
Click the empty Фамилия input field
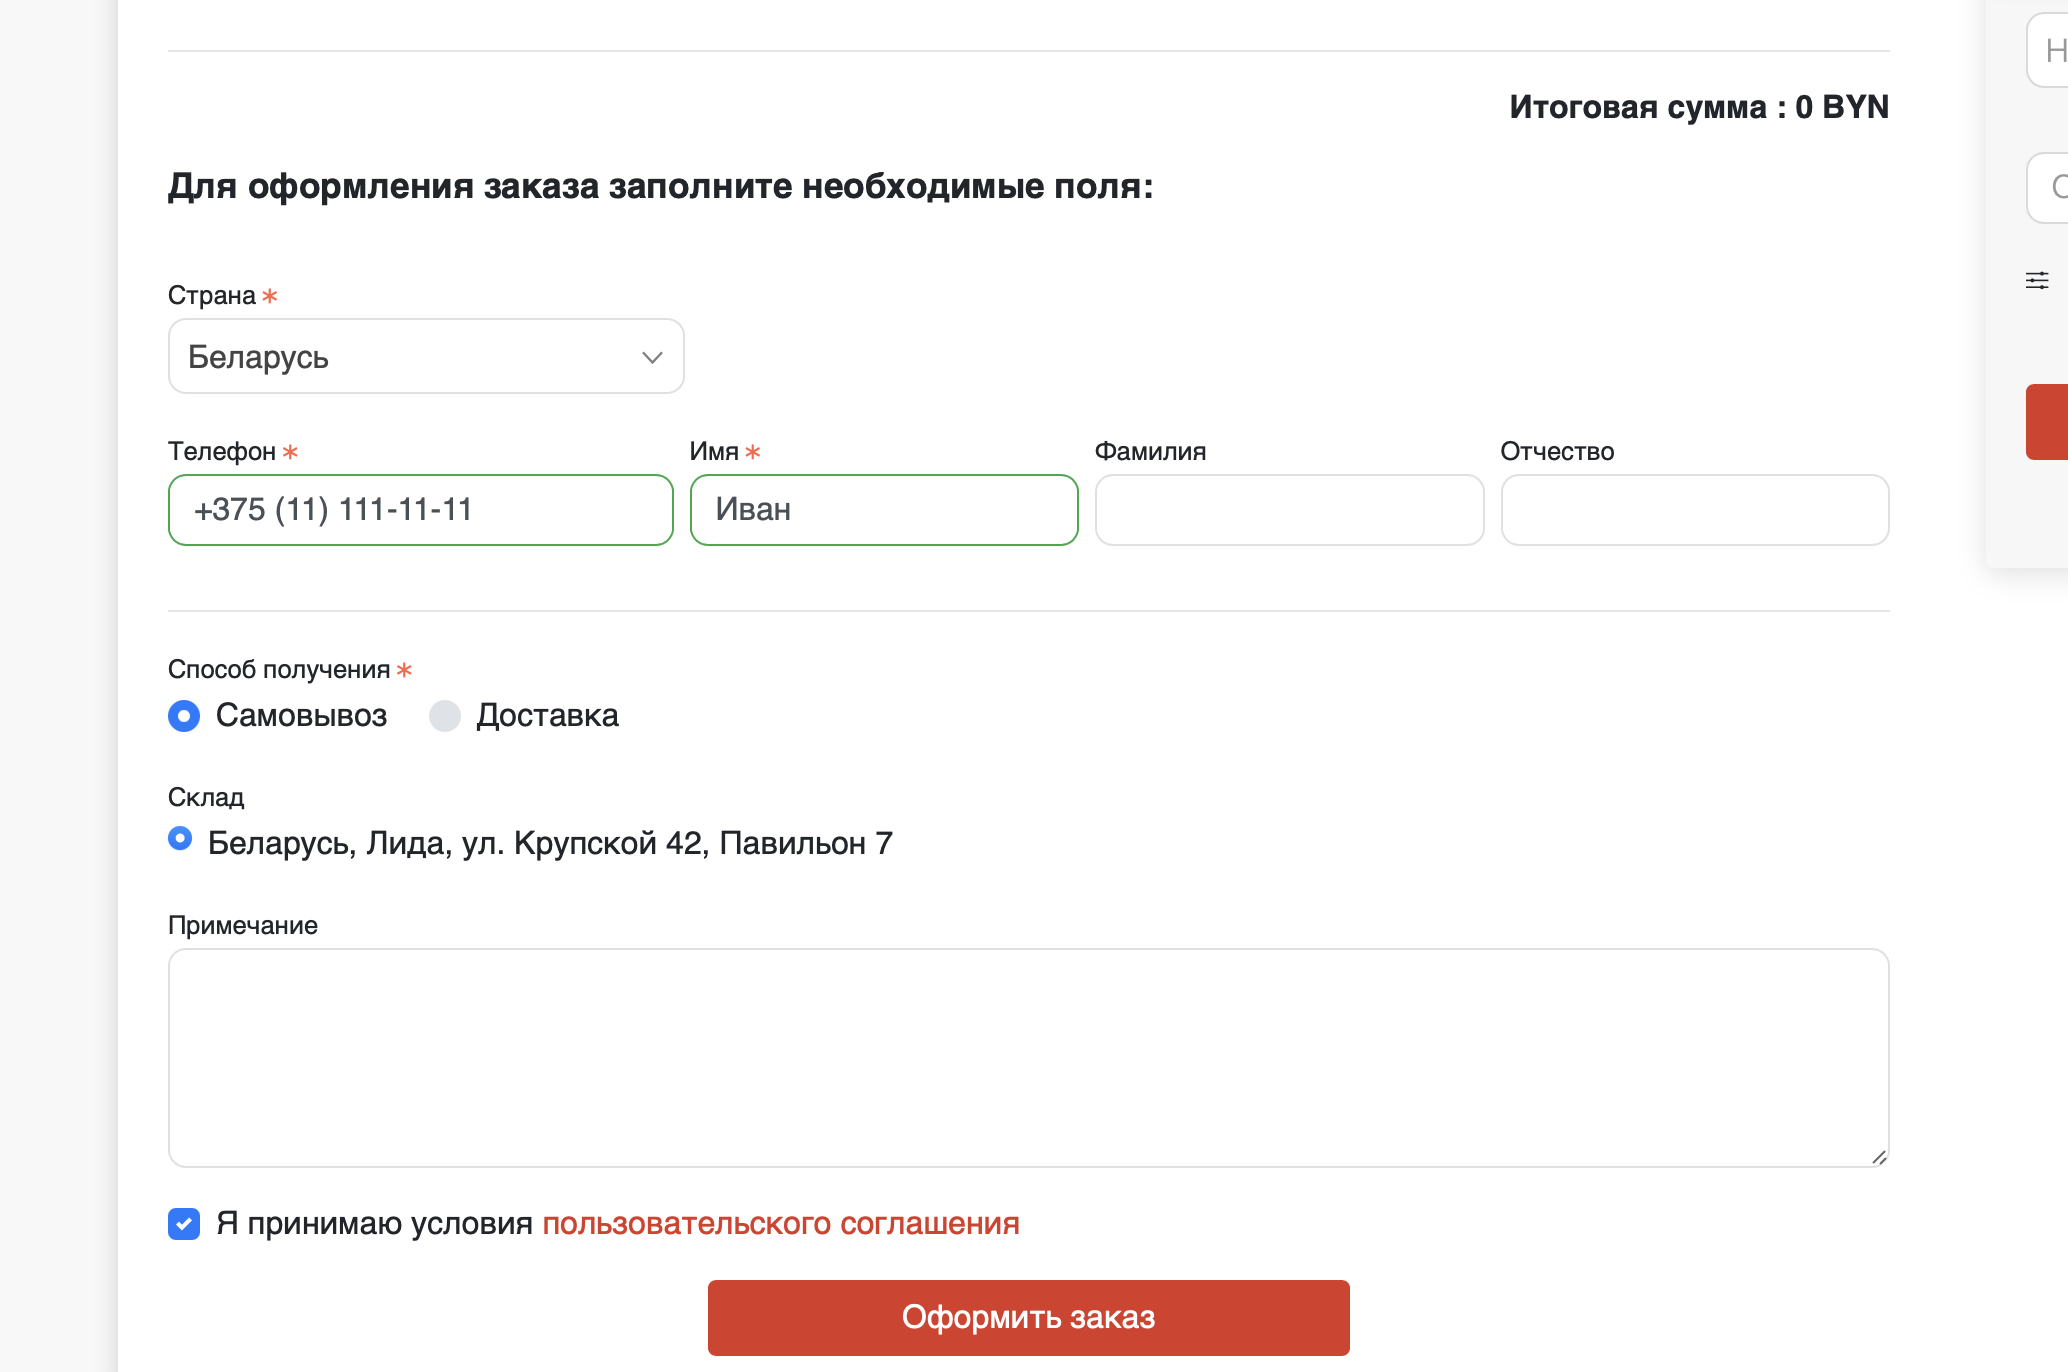pyautogui.click(x=1289, y=510)
